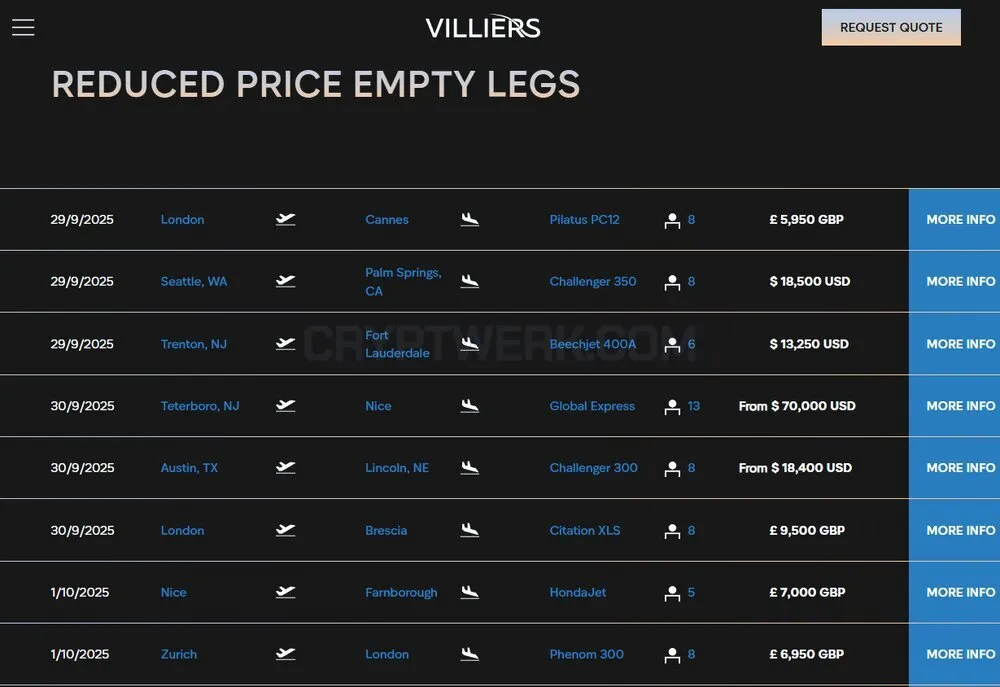Click the Austin, TX departure link
Image resolution: width=1000 pixels, height=687 pixels.
tap(189, 468)
